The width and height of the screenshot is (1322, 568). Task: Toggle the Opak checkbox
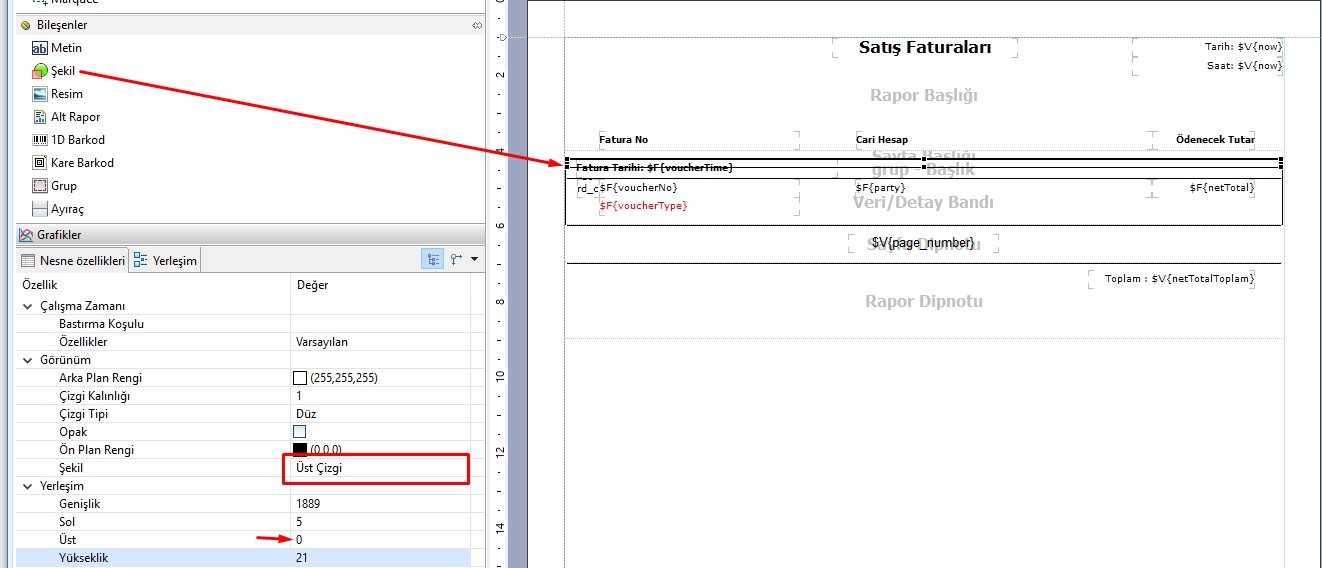[x=299, y=432]
